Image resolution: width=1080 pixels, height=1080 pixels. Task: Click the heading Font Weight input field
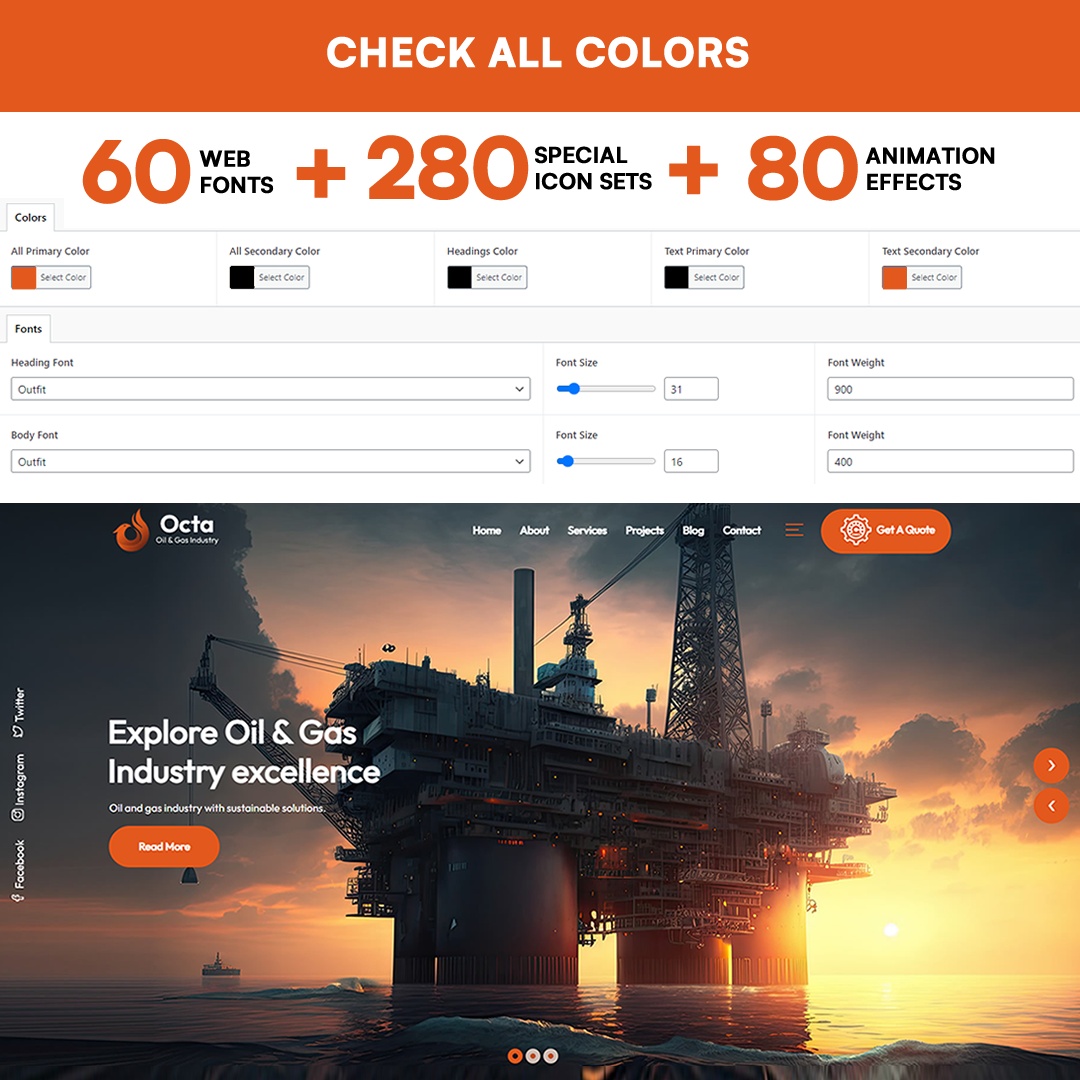pyautogui.click(x=950, y=389)
